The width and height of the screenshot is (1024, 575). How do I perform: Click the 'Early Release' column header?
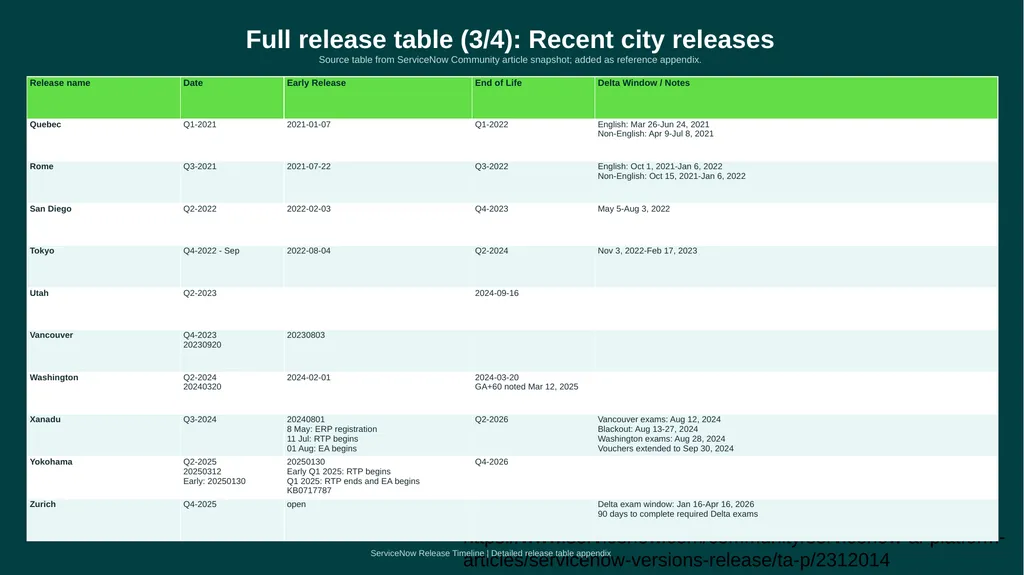(x=377, y=97)
